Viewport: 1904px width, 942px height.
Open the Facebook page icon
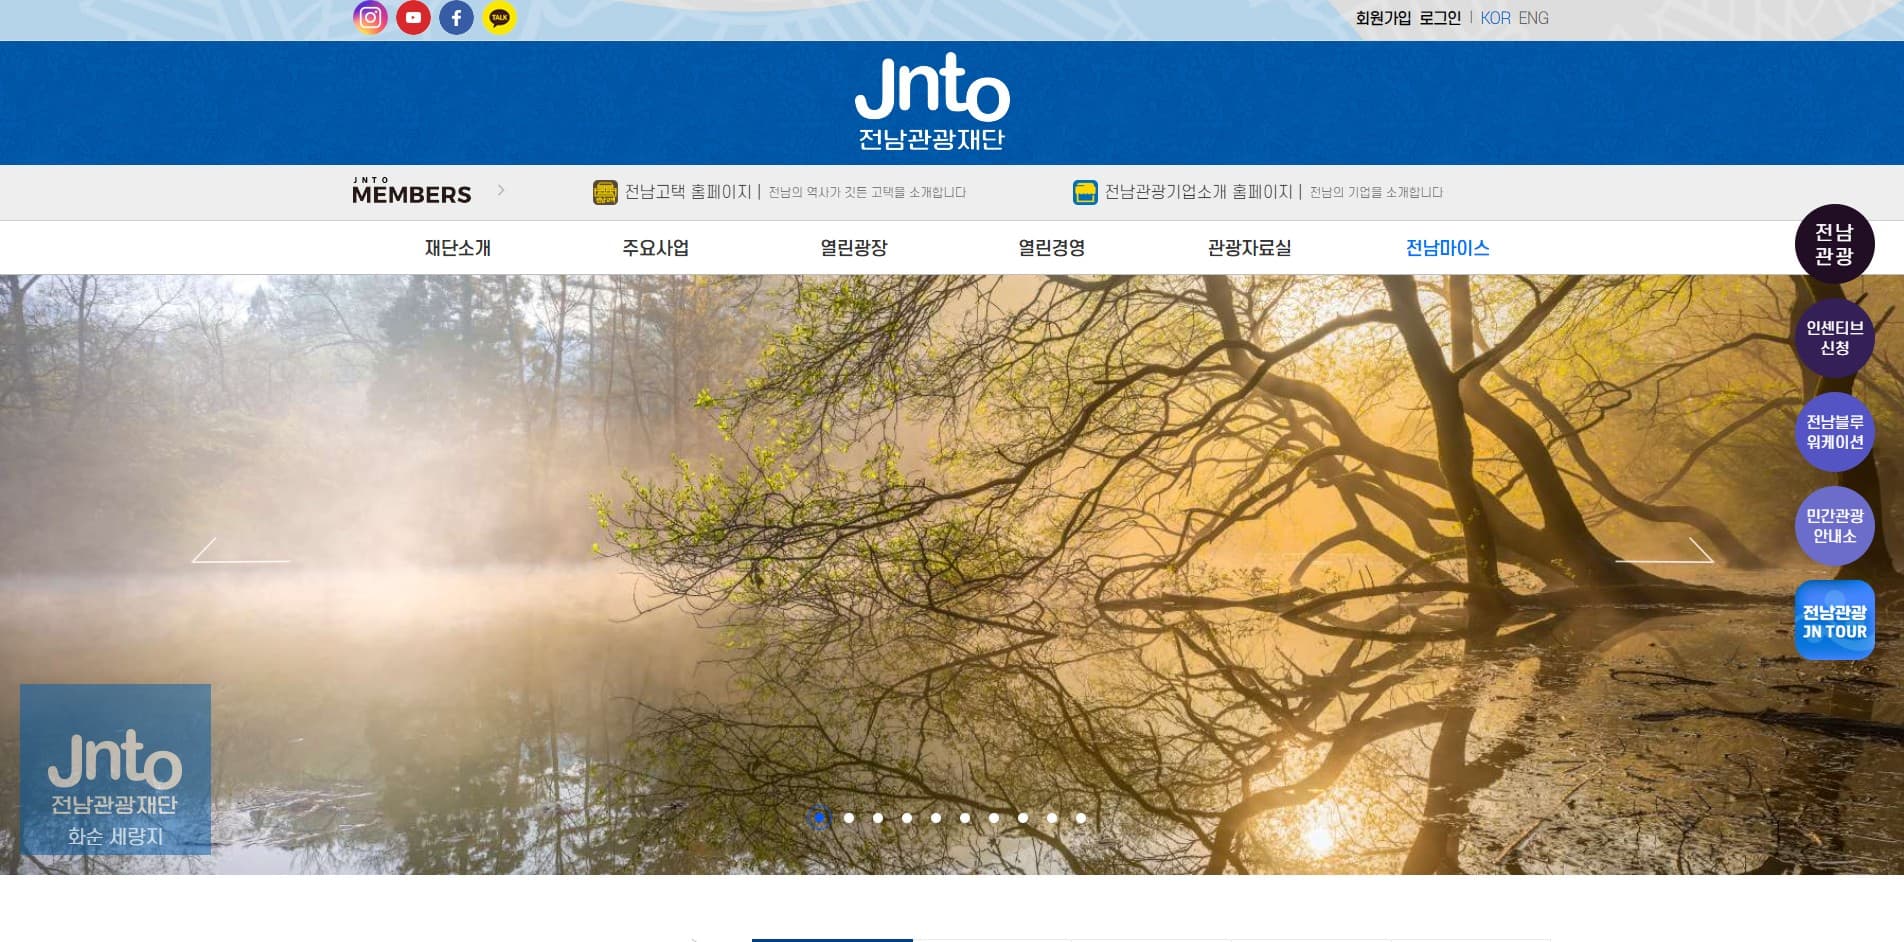point(456,18)
